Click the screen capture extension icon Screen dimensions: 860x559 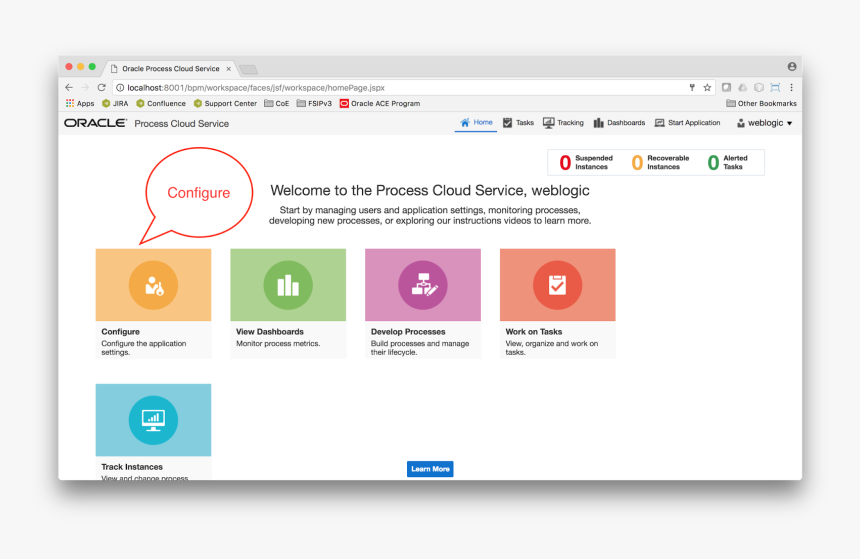pyautogui.click(x=775, y=87)
